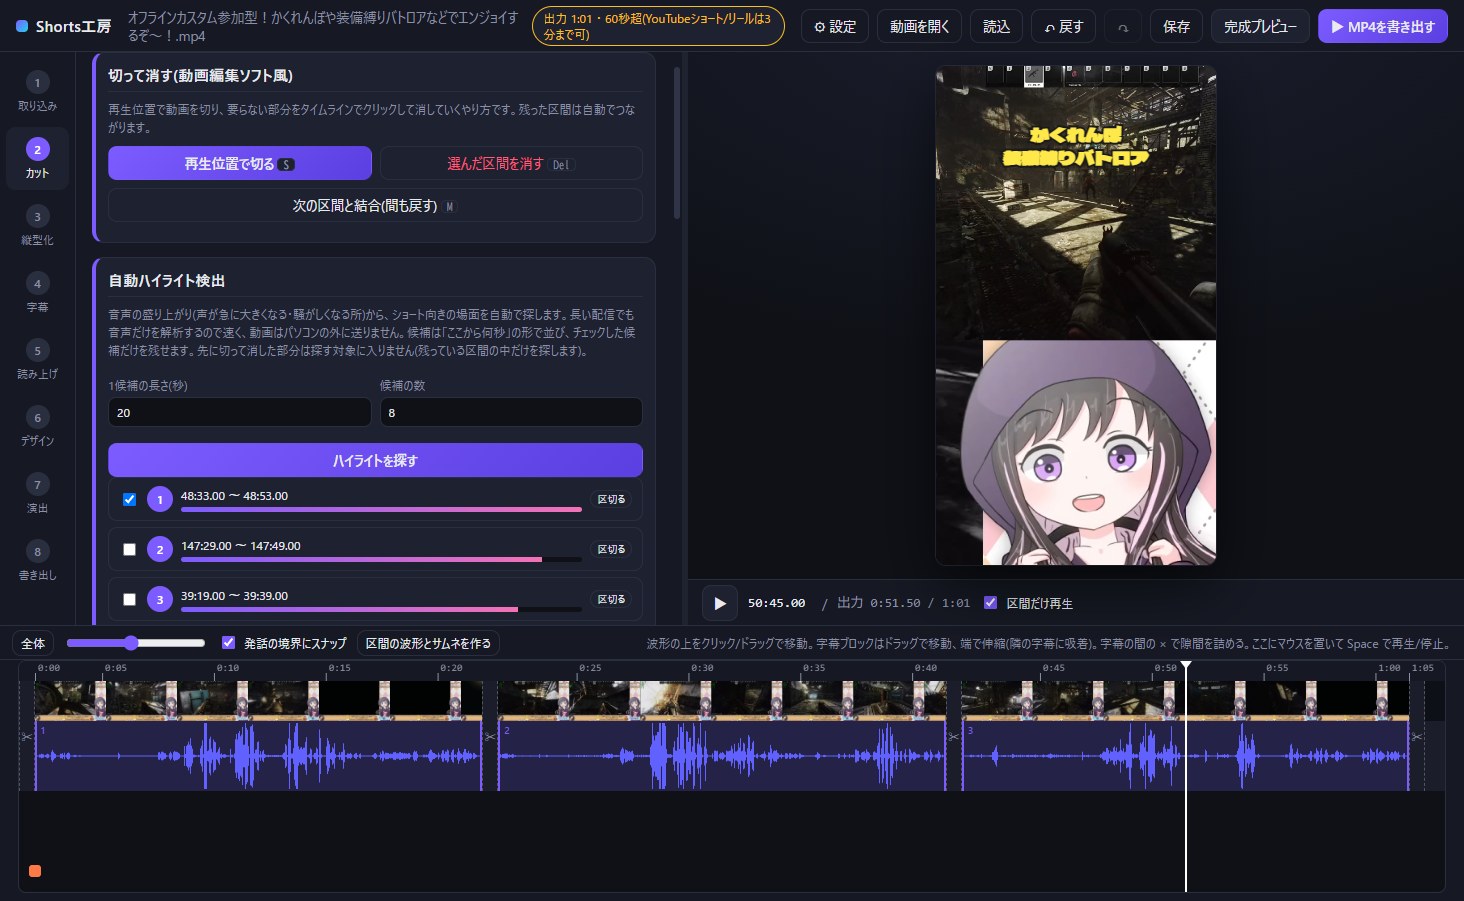Viewport: 1464px width, 901px height.
Task: Click into 候補の数 field
Action: tap(511, 412)
